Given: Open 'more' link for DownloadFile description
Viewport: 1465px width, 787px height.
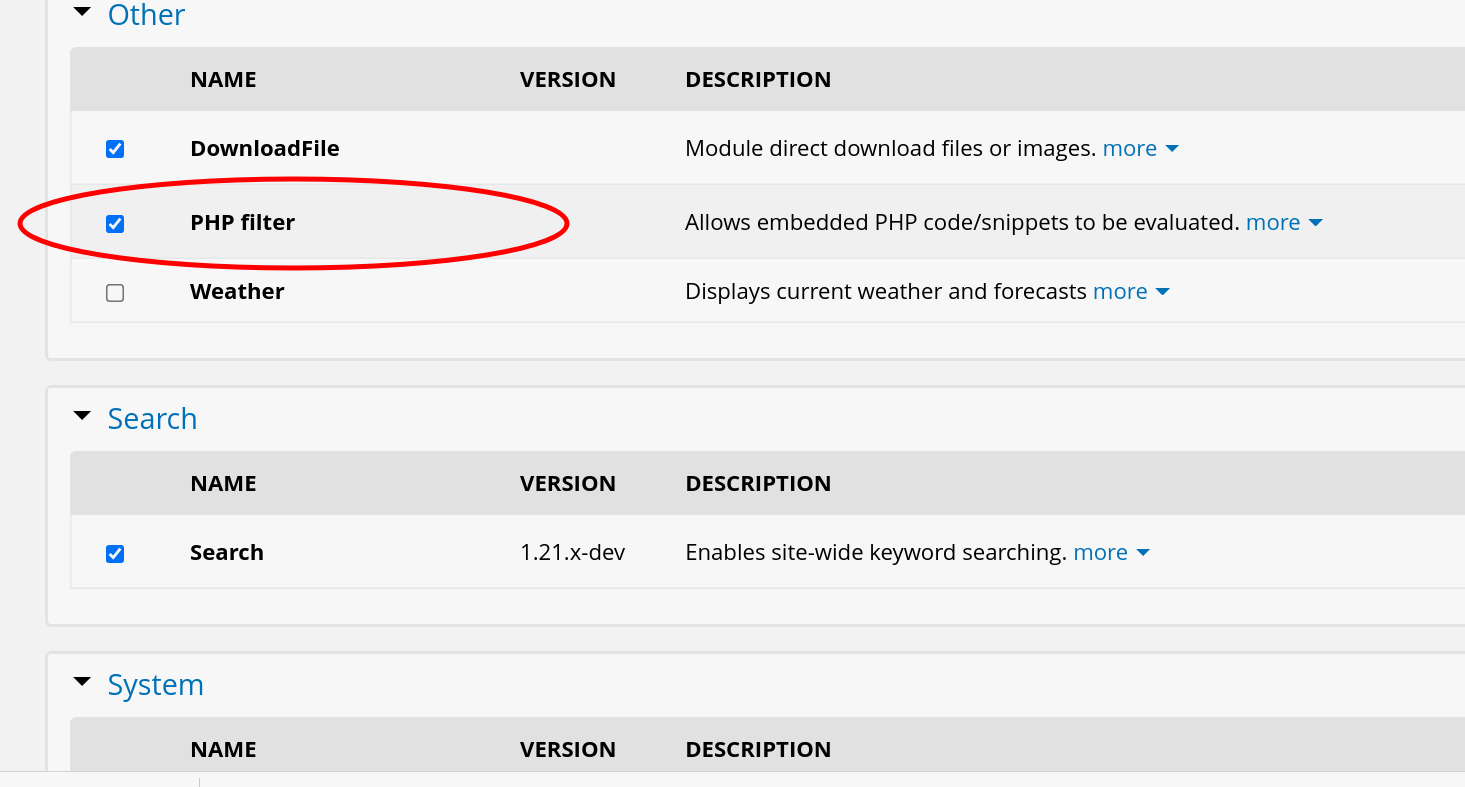Looking at the screenshot, I should tap(1129, 149).
